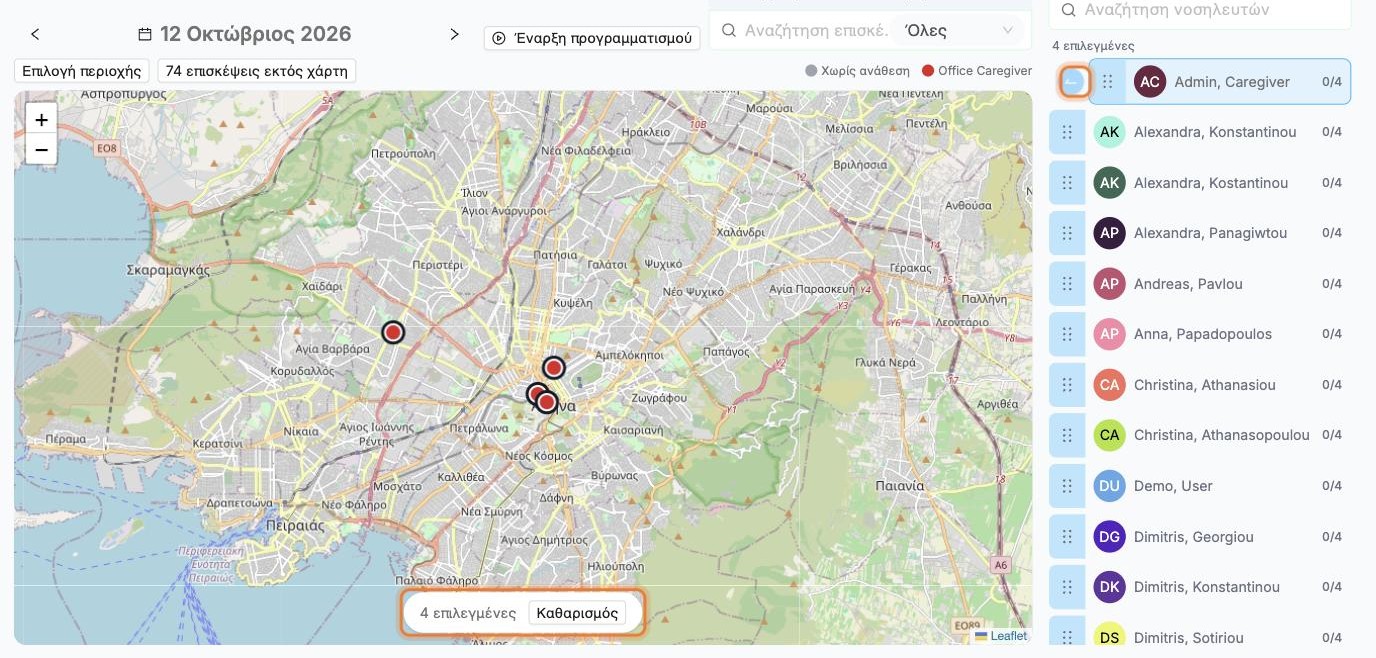Zoom out on the map with the minus button
This screenshot has width=1376, height=658.
41,149
